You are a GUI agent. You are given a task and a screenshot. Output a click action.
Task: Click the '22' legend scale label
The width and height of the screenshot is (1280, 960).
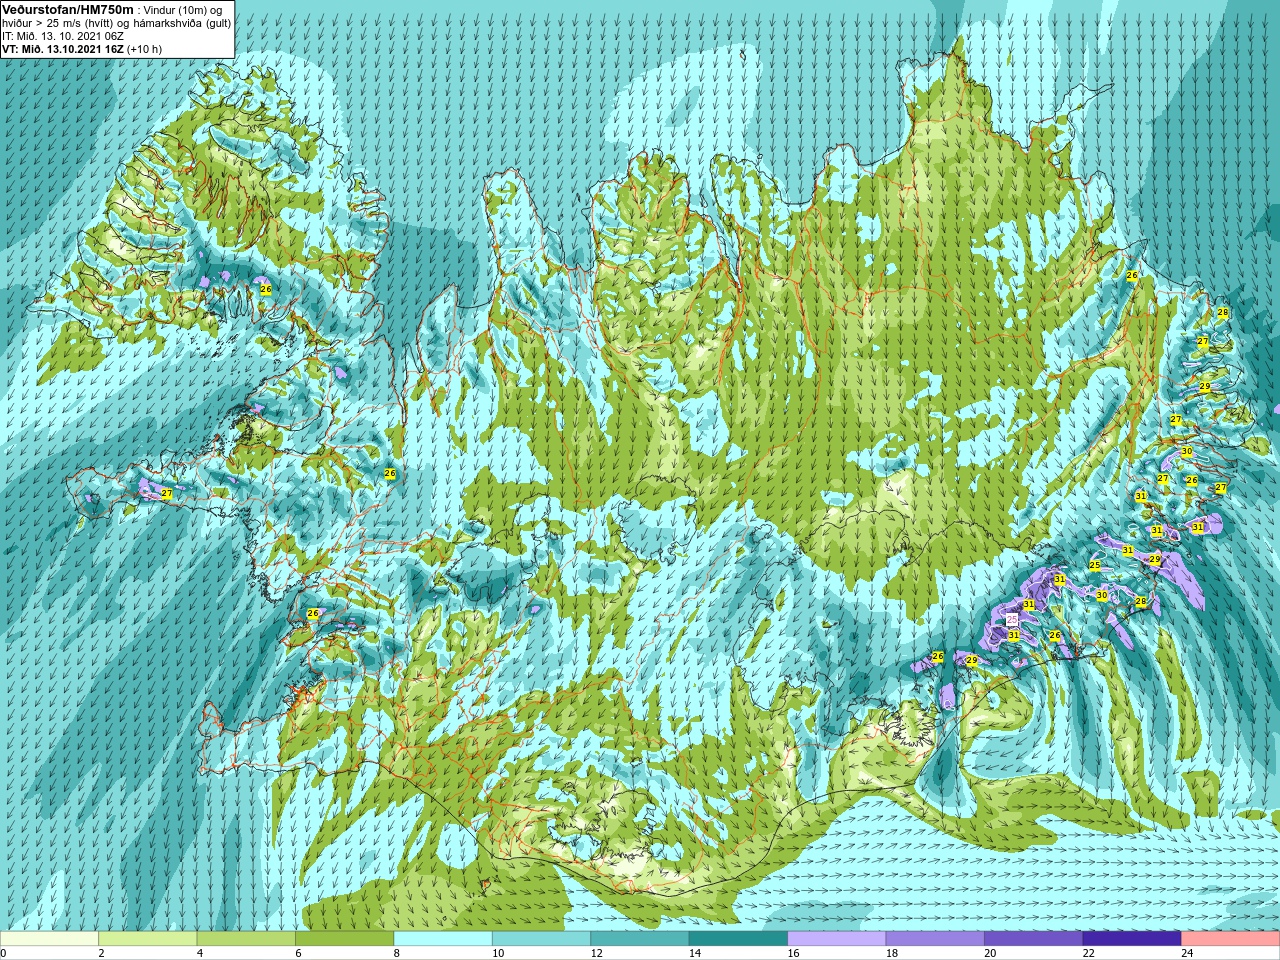[1089, 953]
